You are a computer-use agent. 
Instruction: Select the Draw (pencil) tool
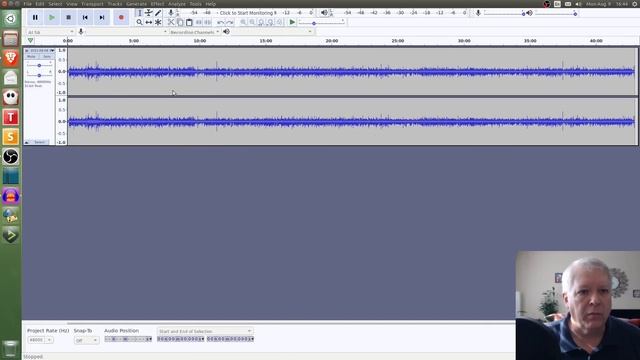tap(158, 13)
